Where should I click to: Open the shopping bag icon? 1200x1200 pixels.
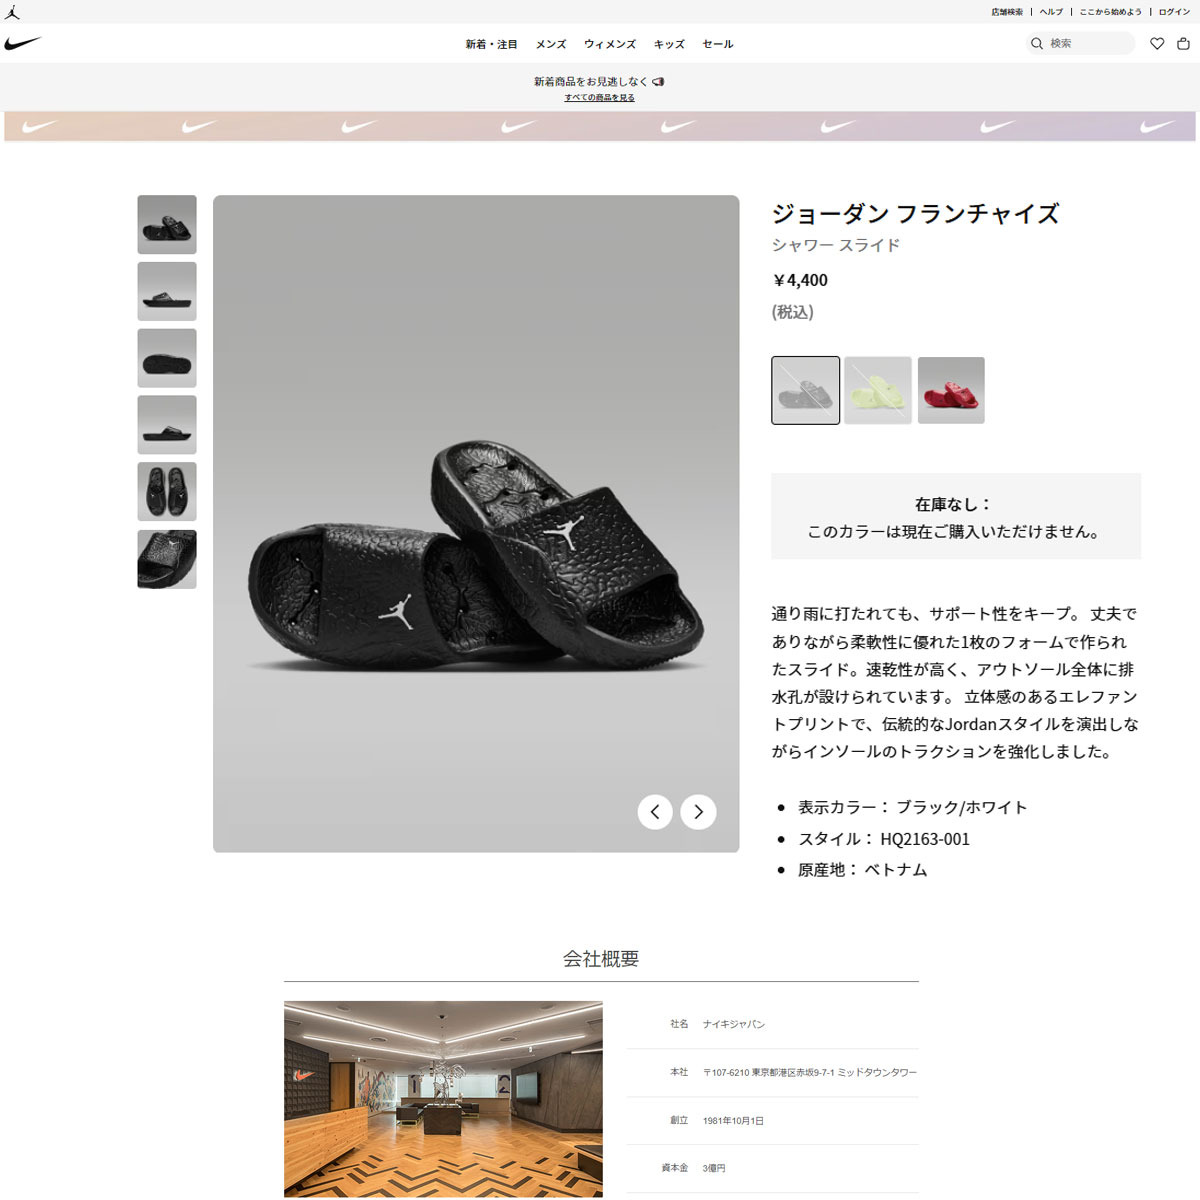click(x=1183, y=43)
